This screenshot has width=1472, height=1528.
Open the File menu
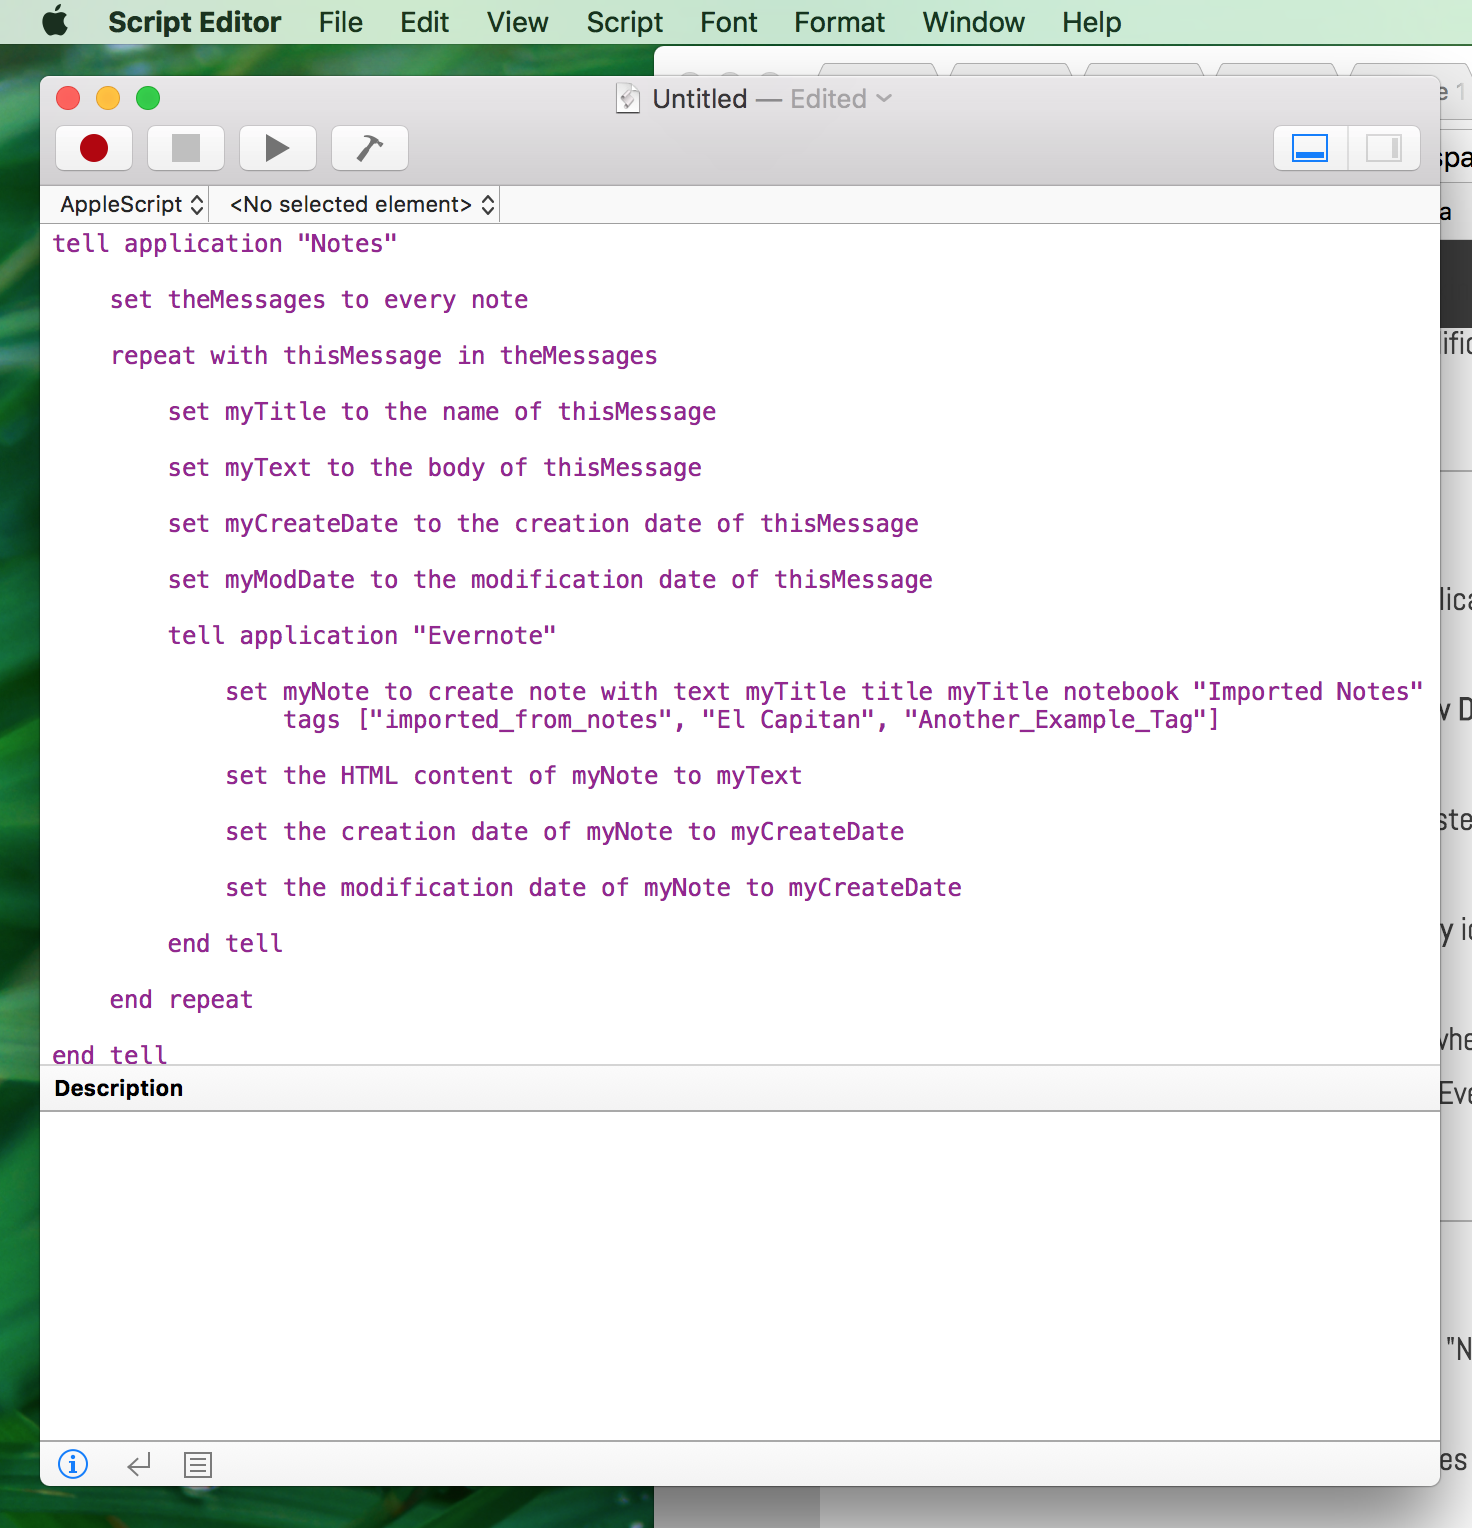point(340,21)
